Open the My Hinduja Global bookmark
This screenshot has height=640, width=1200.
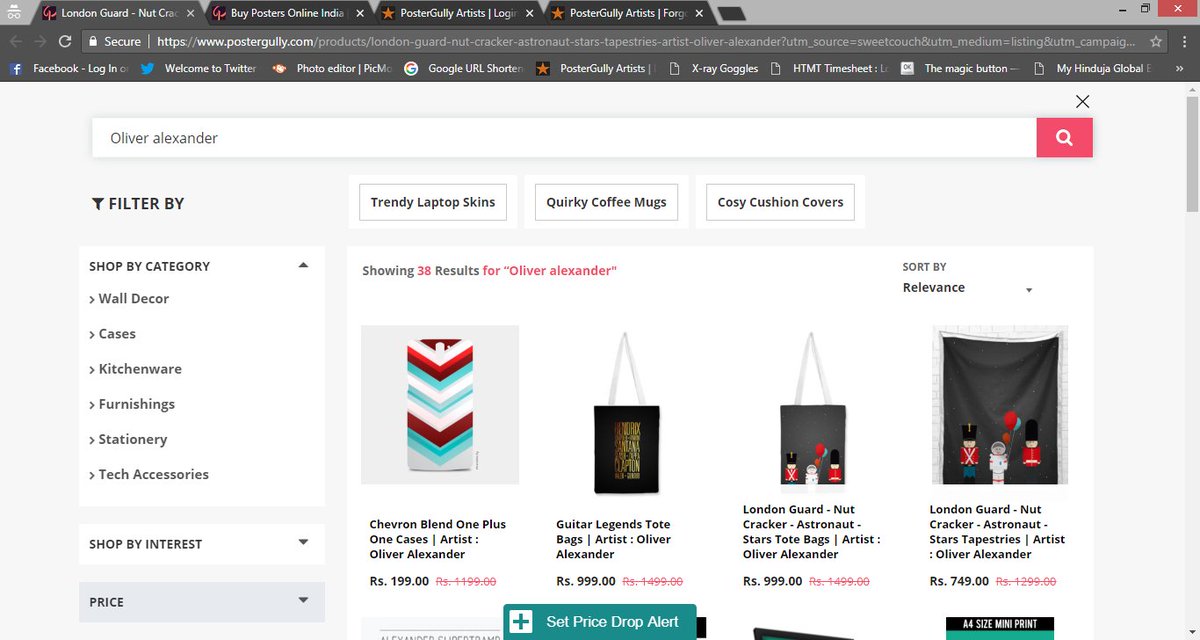coord(1090,68)
